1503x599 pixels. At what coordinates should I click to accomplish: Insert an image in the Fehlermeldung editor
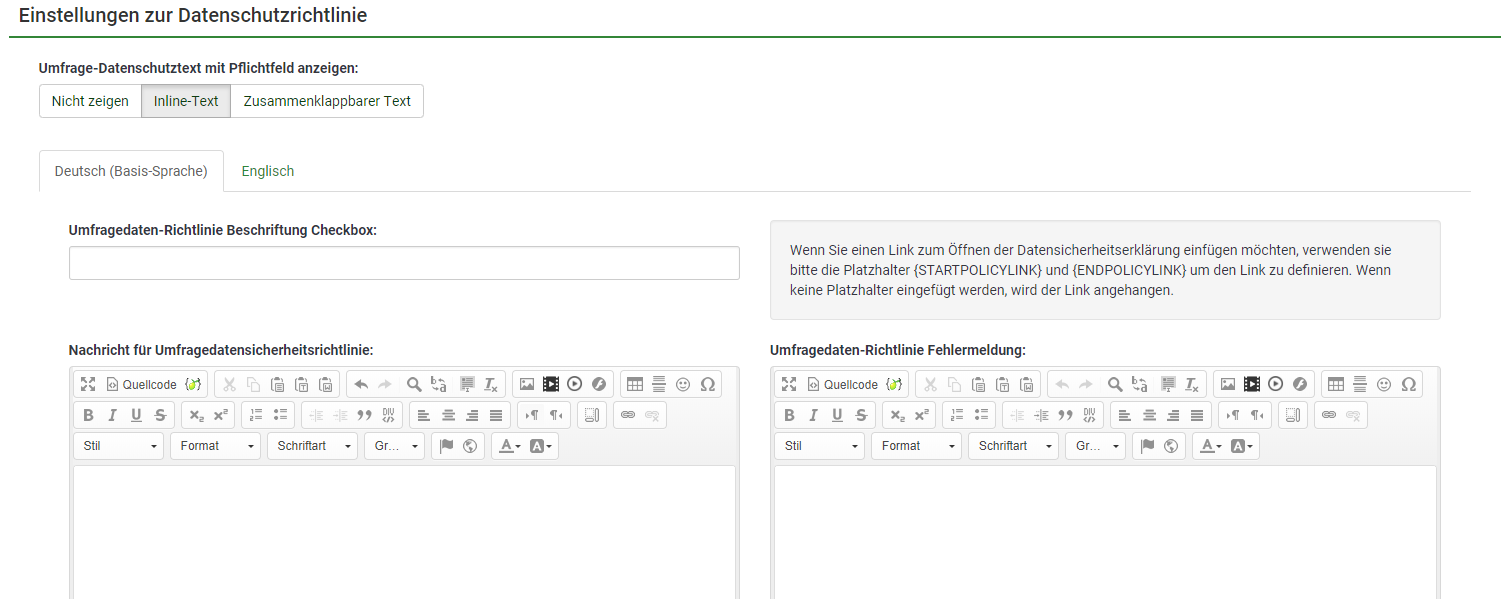coord(1227,384)
